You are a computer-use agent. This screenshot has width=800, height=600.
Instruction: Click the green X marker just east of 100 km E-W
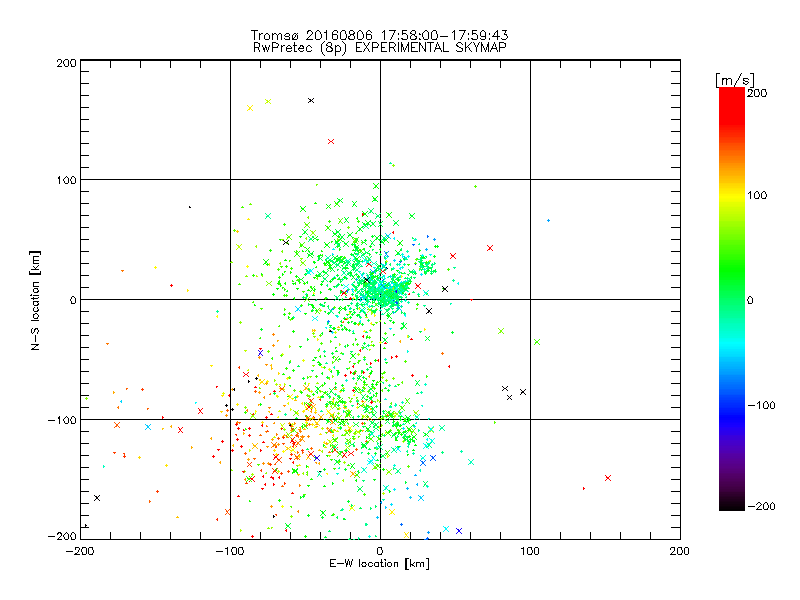coord(537,342)
